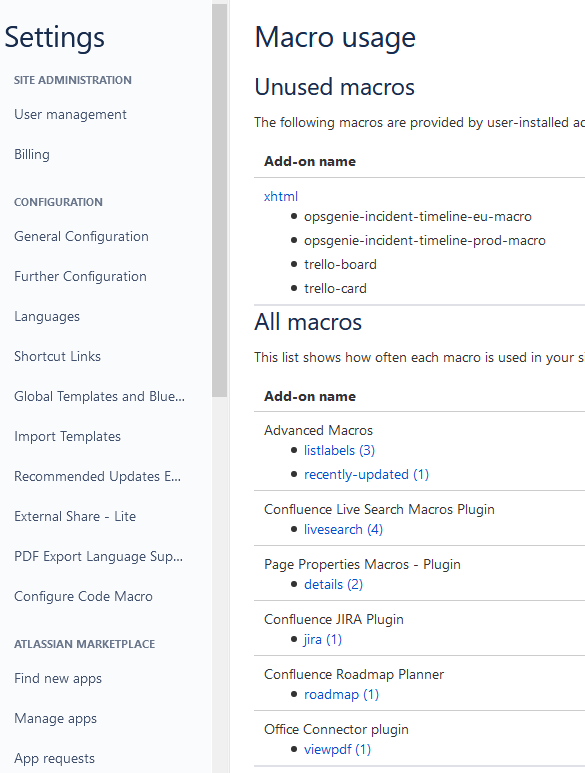Click the Settings sidebar title

[55, 37]
